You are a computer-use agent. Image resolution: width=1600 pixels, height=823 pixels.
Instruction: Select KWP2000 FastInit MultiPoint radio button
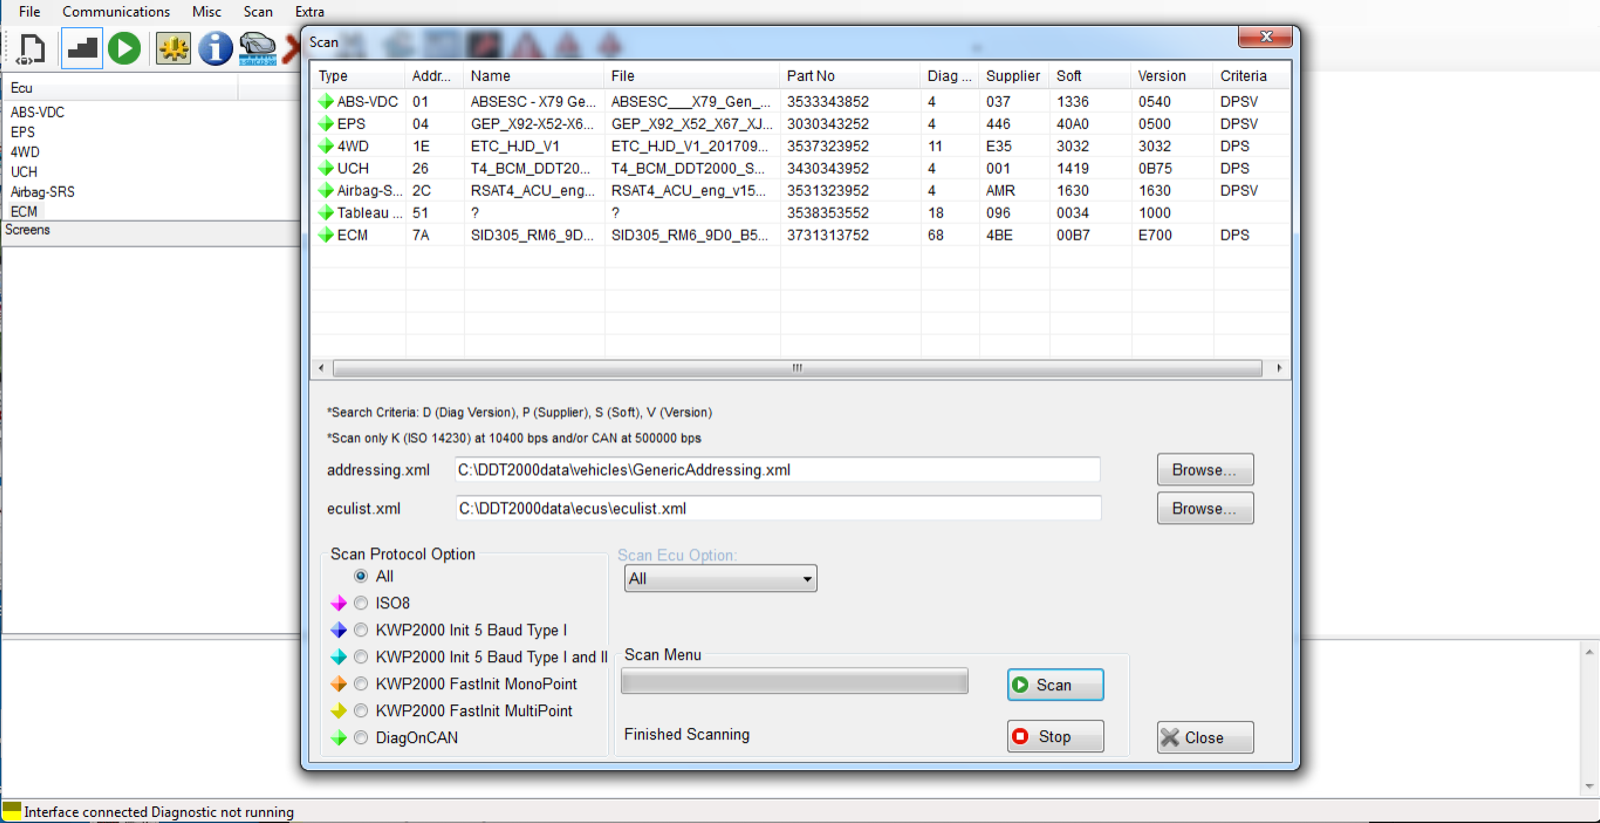click(361, 711)
